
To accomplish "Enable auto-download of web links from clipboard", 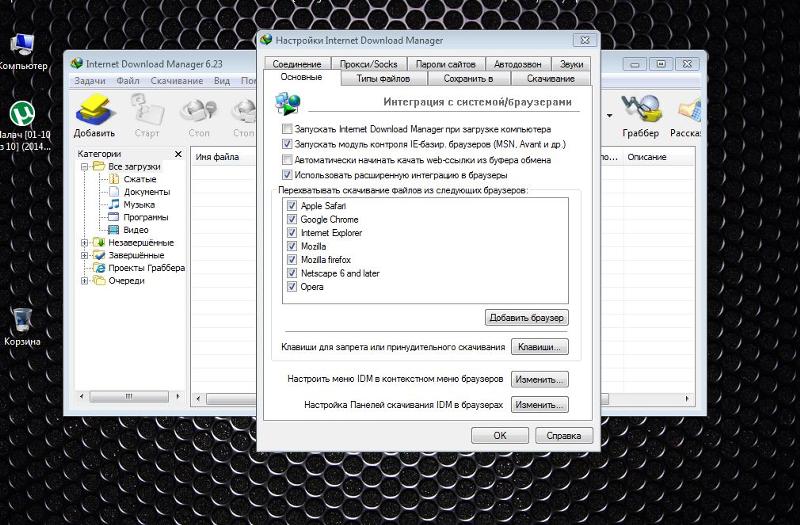I will (287, 159).
